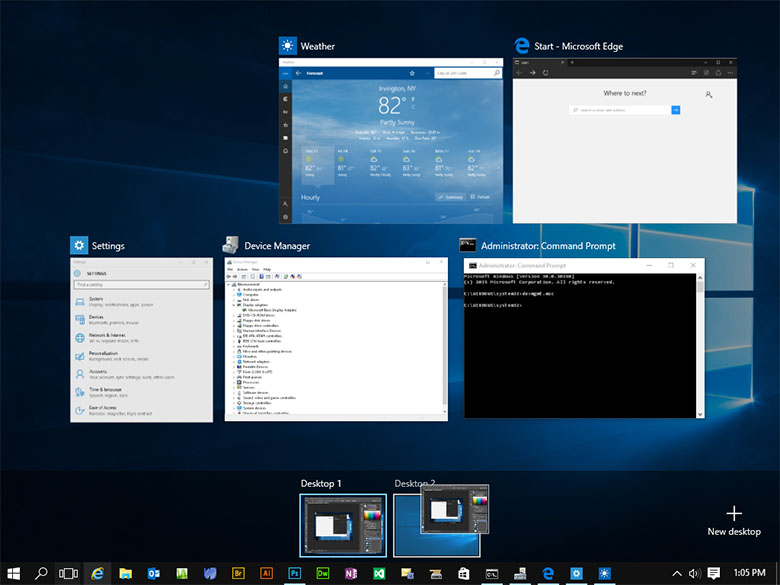This screenshot has height=585, width=780.
Task: Add a New desktop
Action: coord(734,521)
